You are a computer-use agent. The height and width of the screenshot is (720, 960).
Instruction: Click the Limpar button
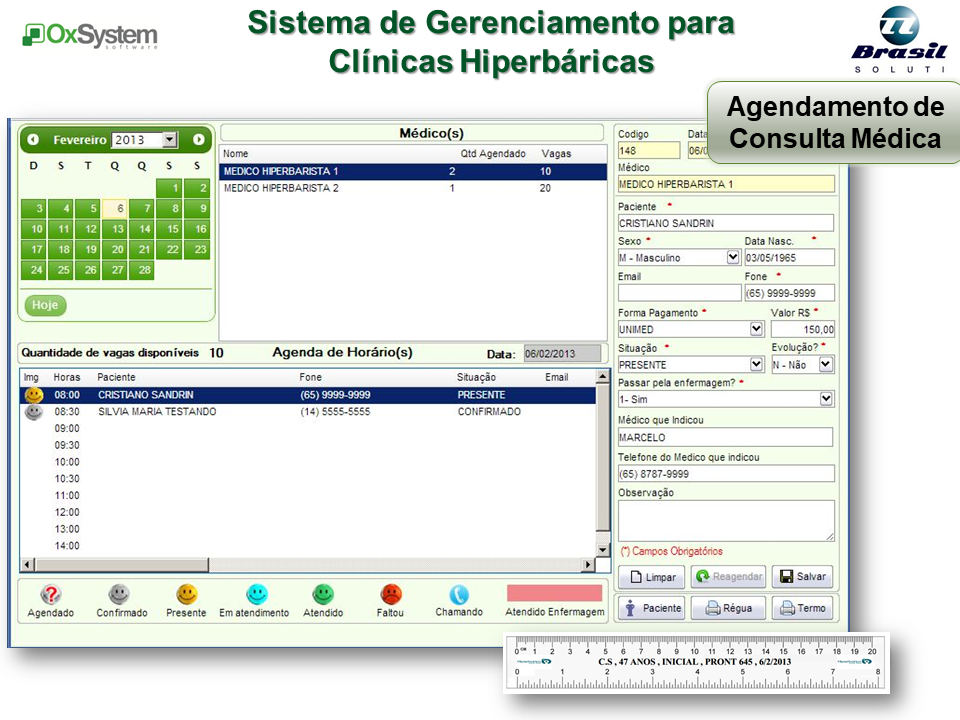coord(651,577)
